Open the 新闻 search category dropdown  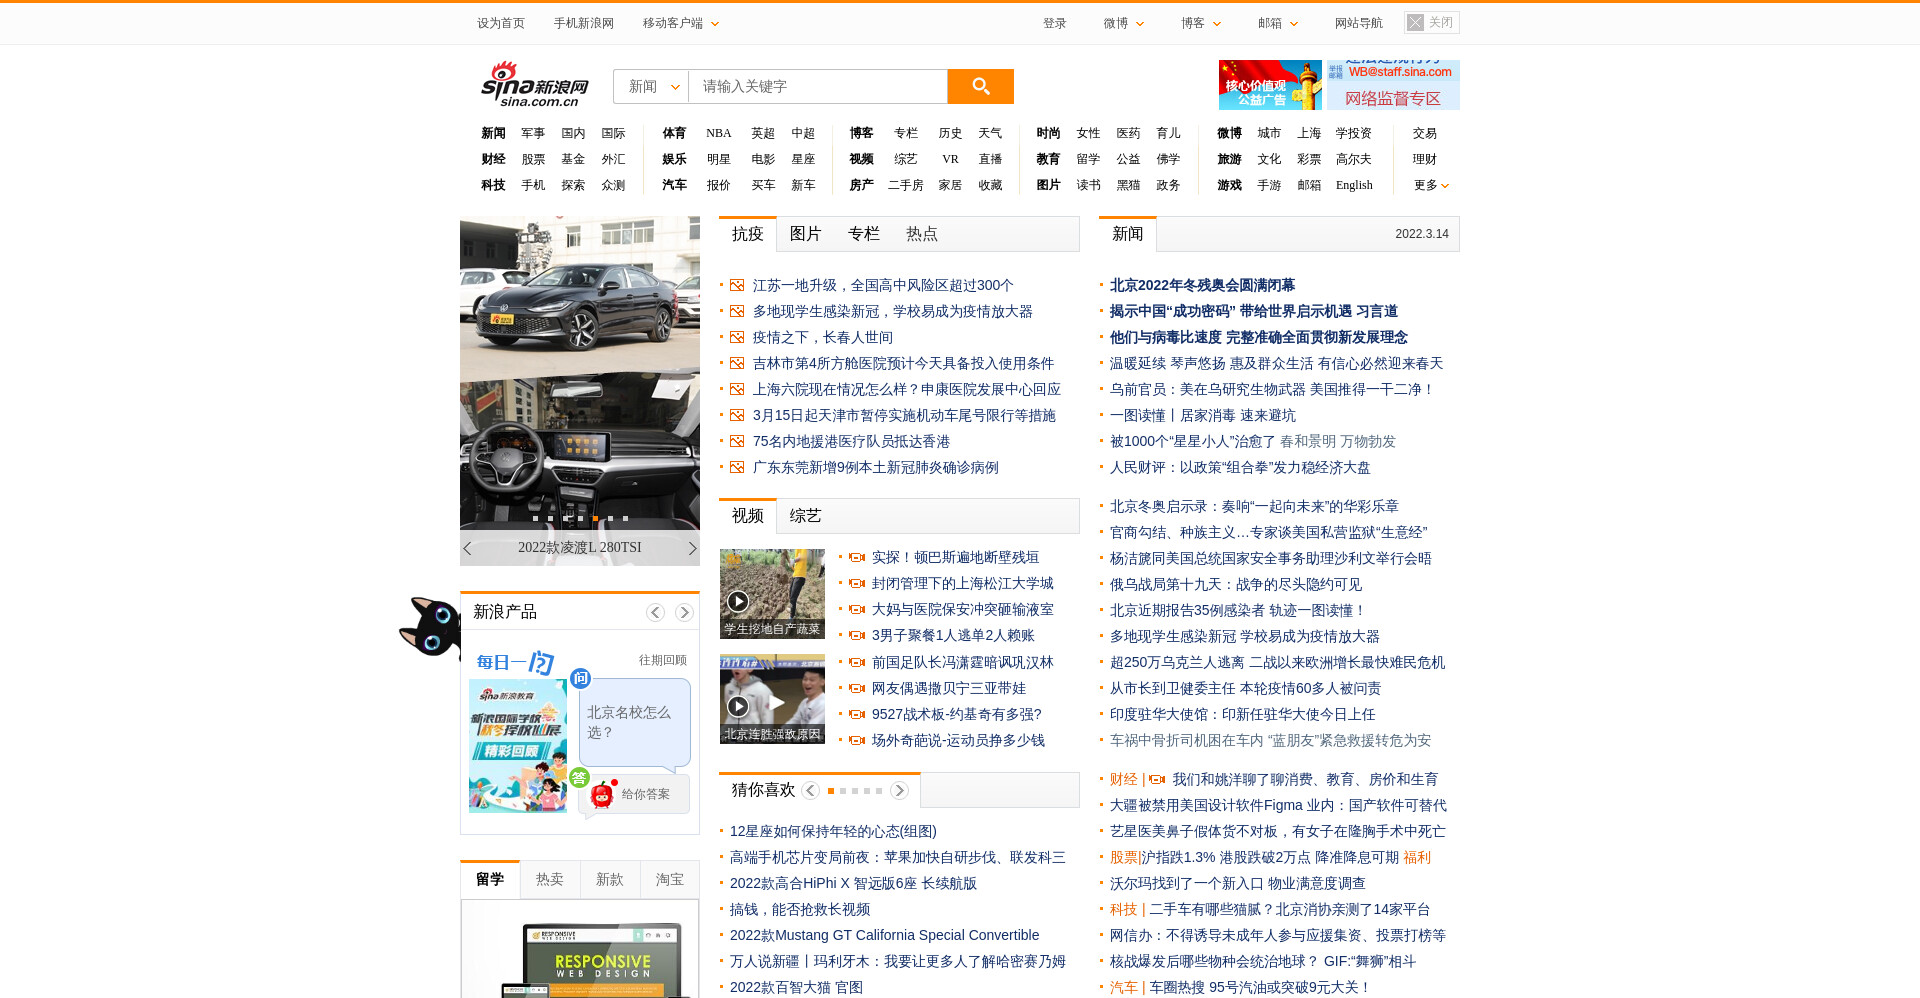click(x=651, y=86)
